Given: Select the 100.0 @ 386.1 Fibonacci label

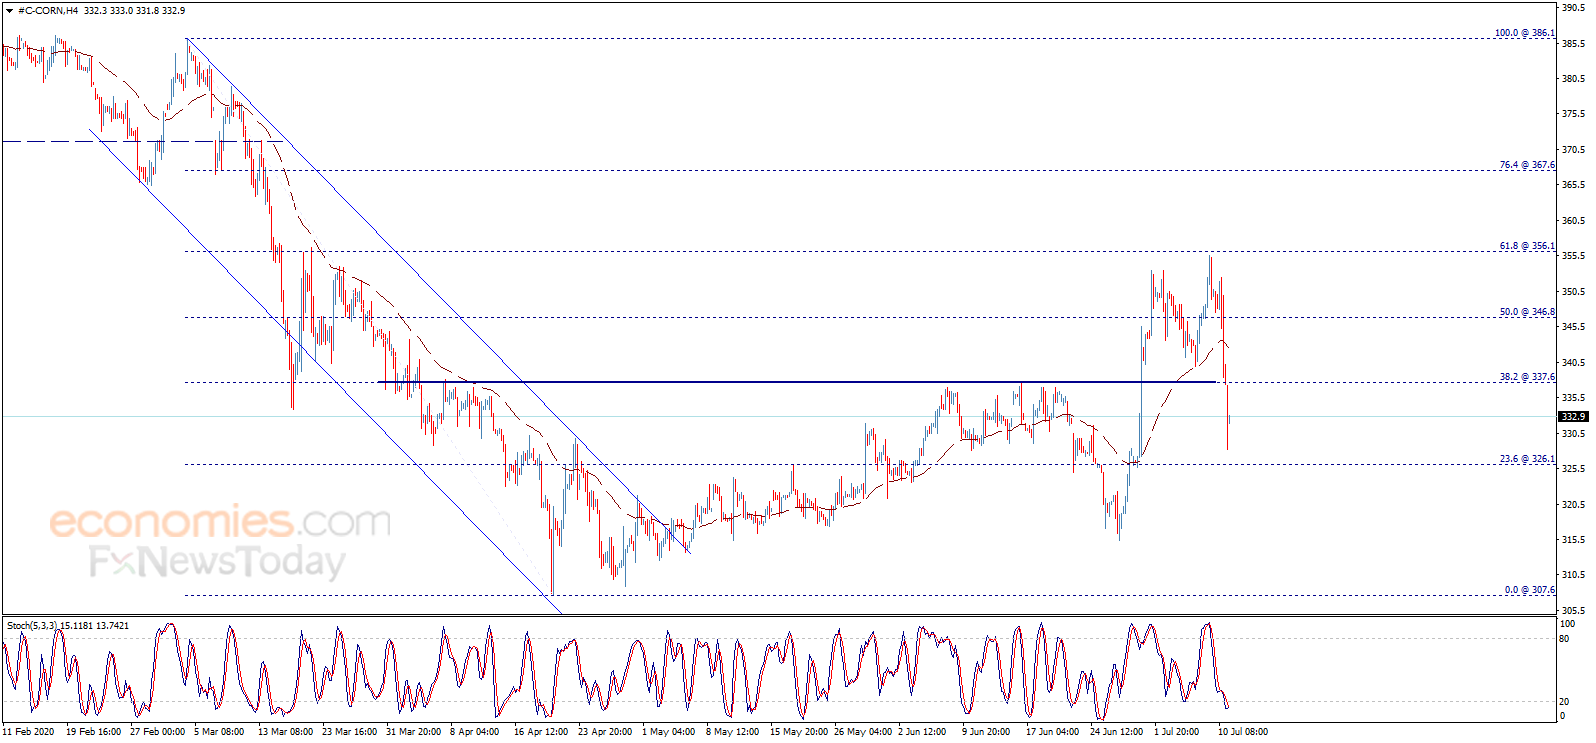Looking at the screenshot, I should click(1524, 33).
